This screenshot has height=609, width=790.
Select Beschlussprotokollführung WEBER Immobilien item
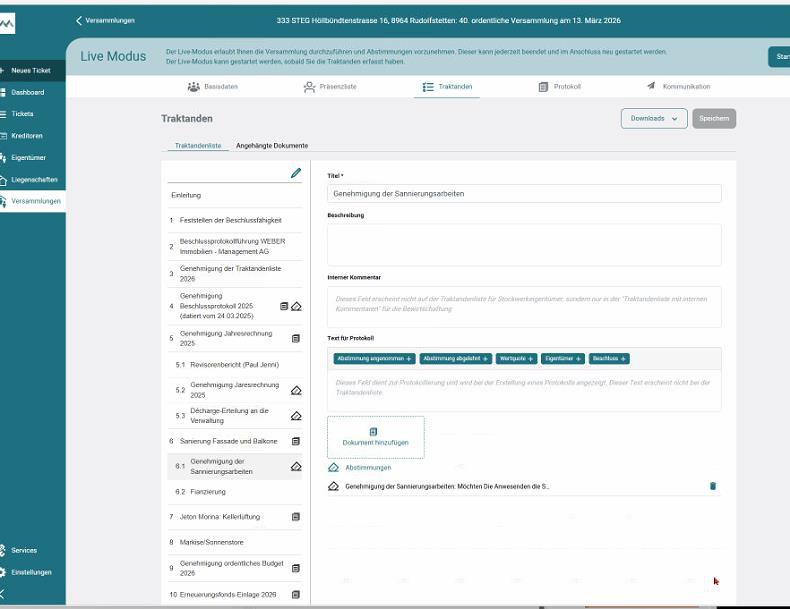coord(235,246)
